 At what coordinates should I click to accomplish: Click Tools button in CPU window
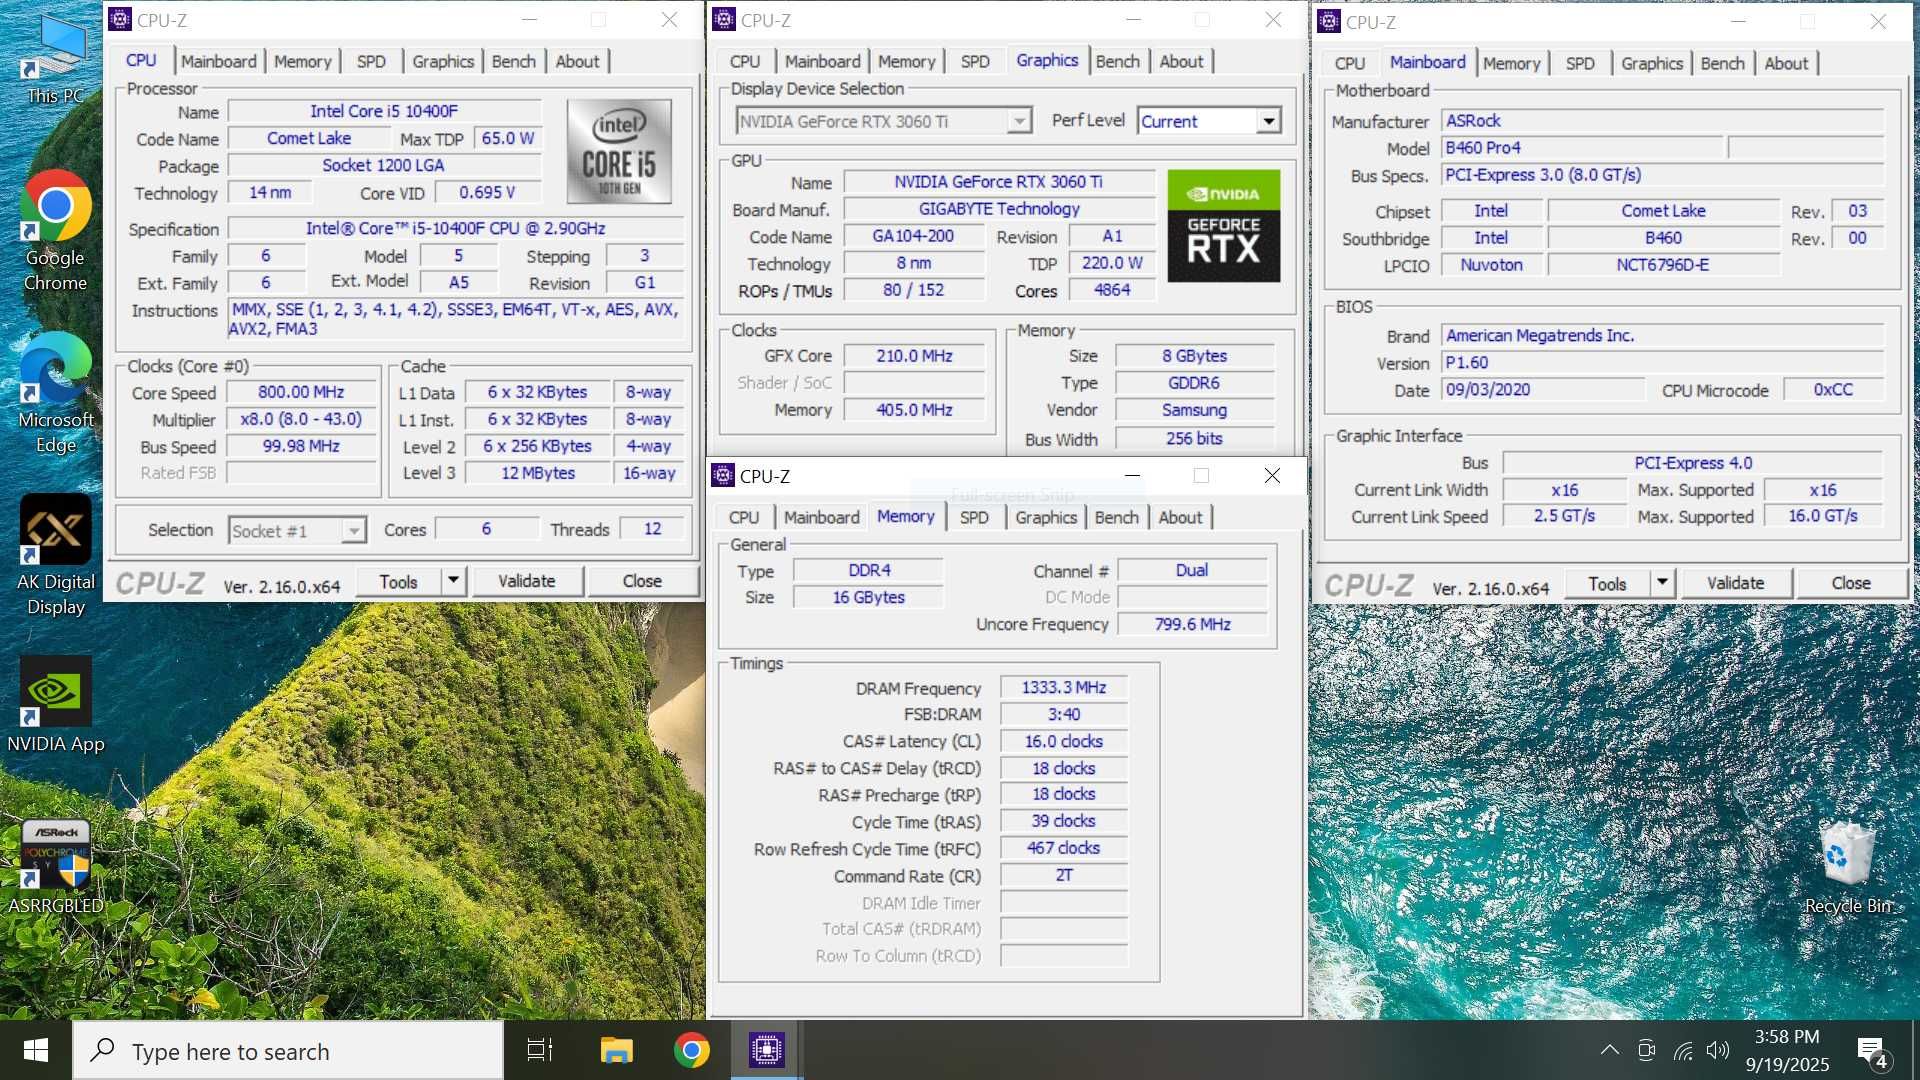398,581
